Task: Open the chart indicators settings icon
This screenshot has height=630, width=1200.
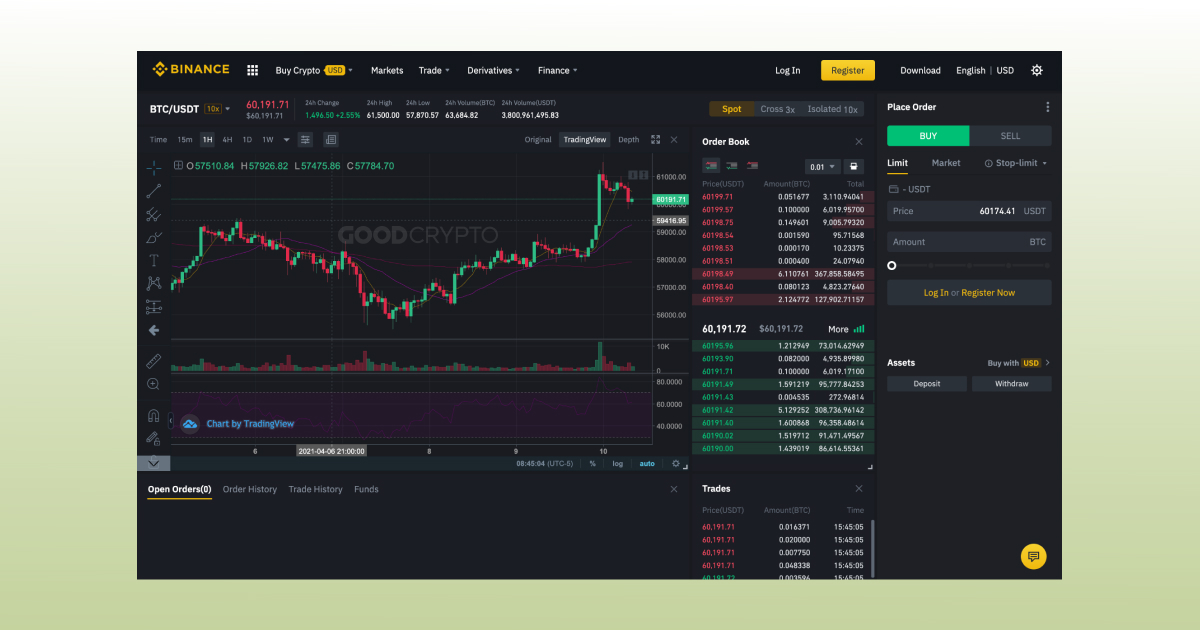Action: [305, 139]
